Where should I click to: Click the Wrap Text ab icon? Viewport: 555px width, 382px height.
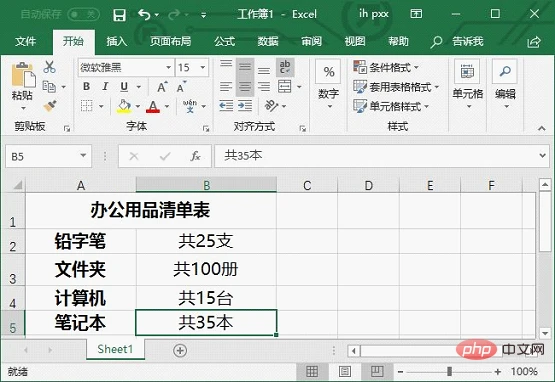click(285, 67)
